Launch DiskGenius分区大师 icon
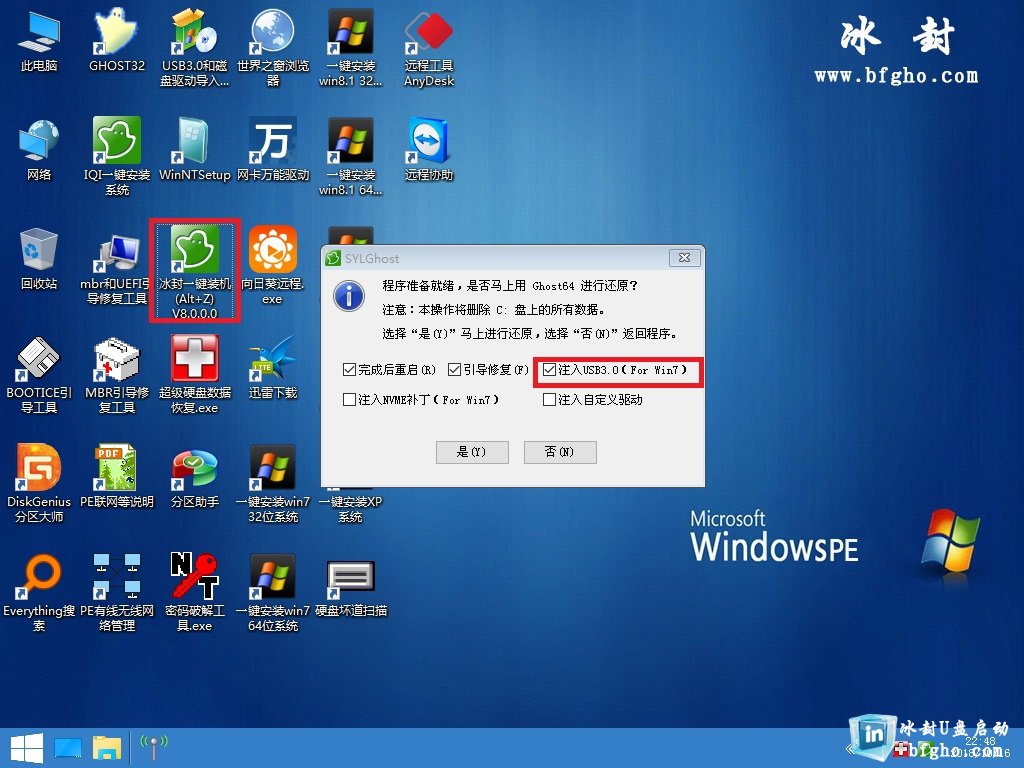1024x768 pixels. click(x=39, y=483)
